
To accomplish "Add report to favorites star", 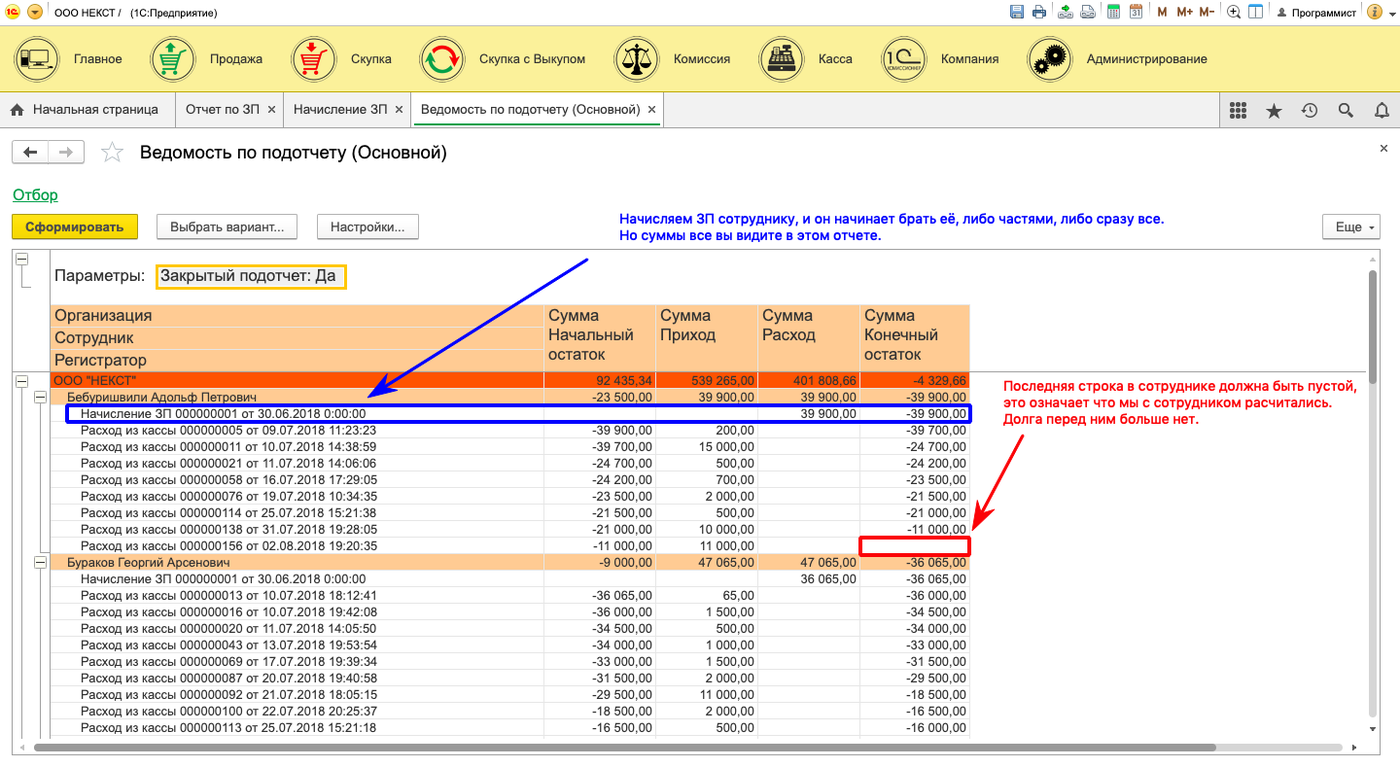I will [x=113, y=152].
